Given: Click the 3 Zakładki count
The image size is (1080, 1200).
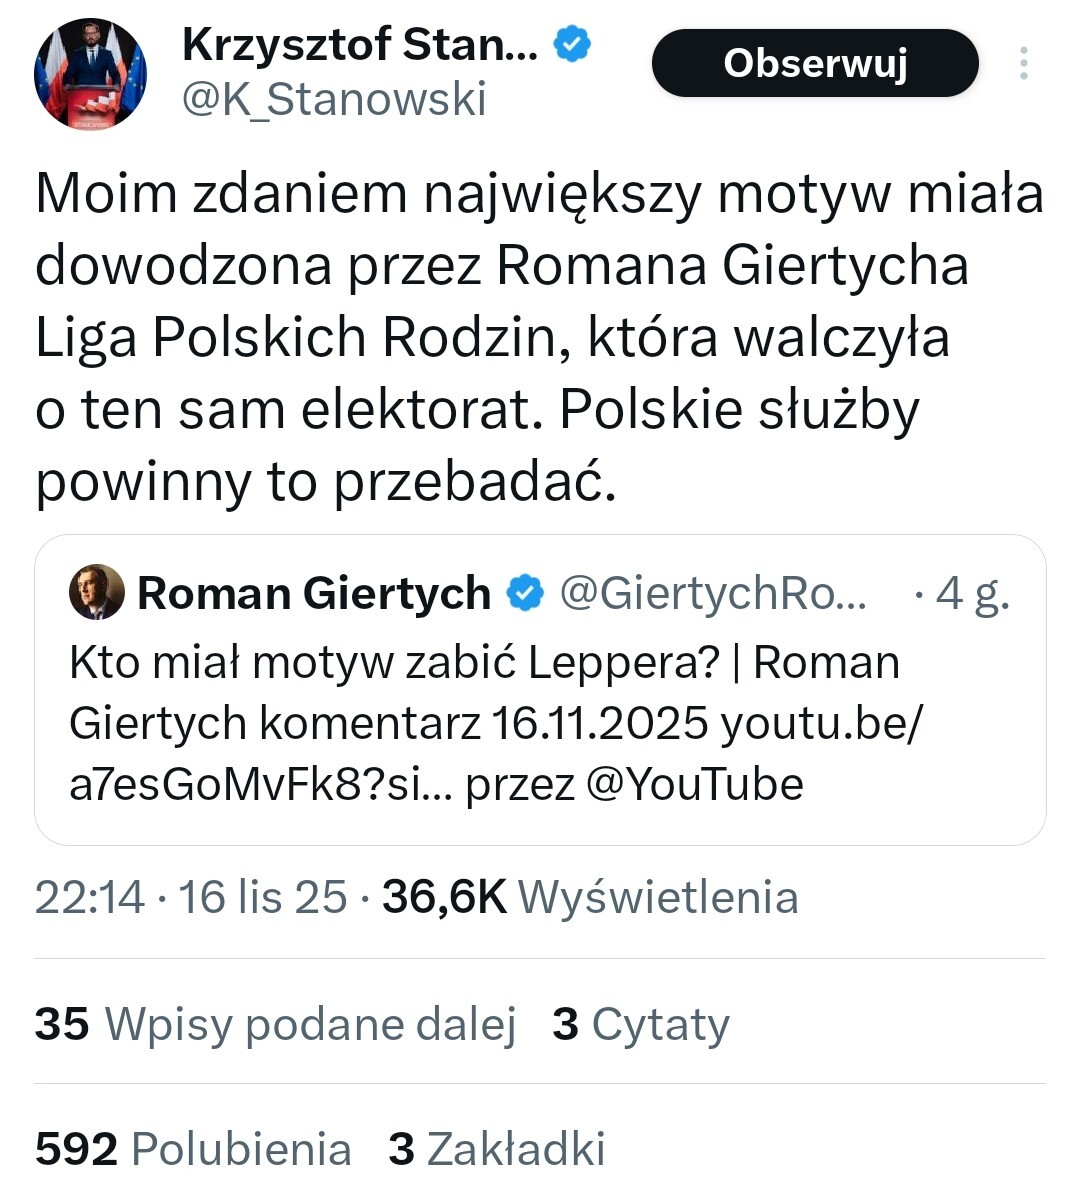Looking at the screenshot, I should 497,1149.
